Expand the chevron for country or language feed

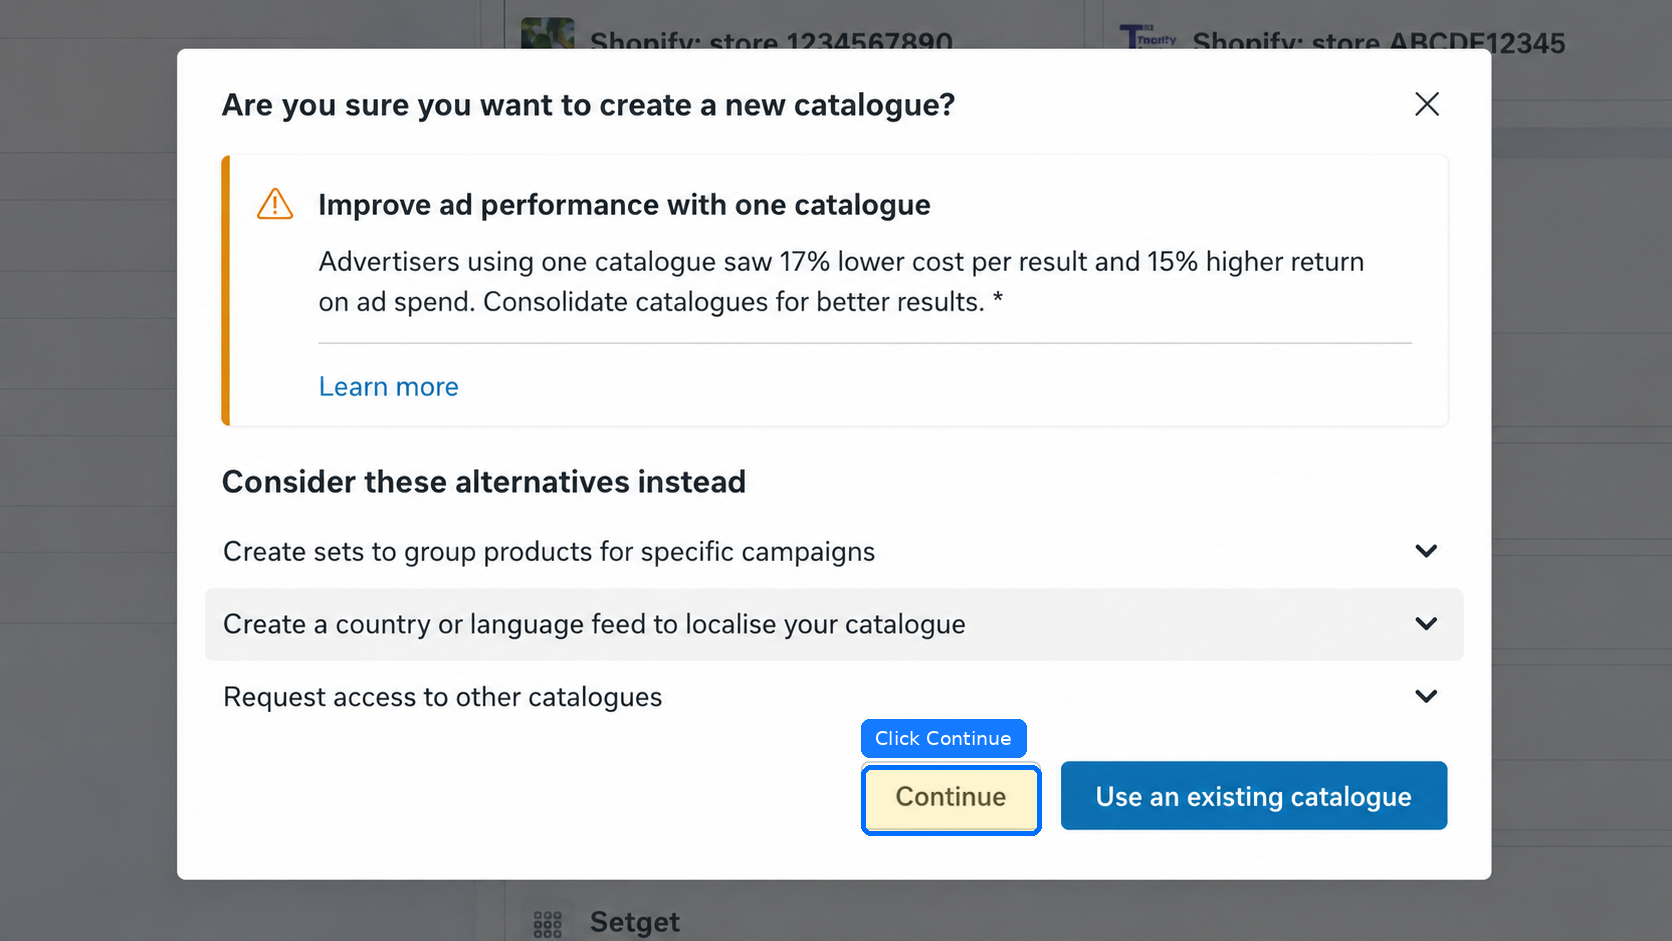1426,624
